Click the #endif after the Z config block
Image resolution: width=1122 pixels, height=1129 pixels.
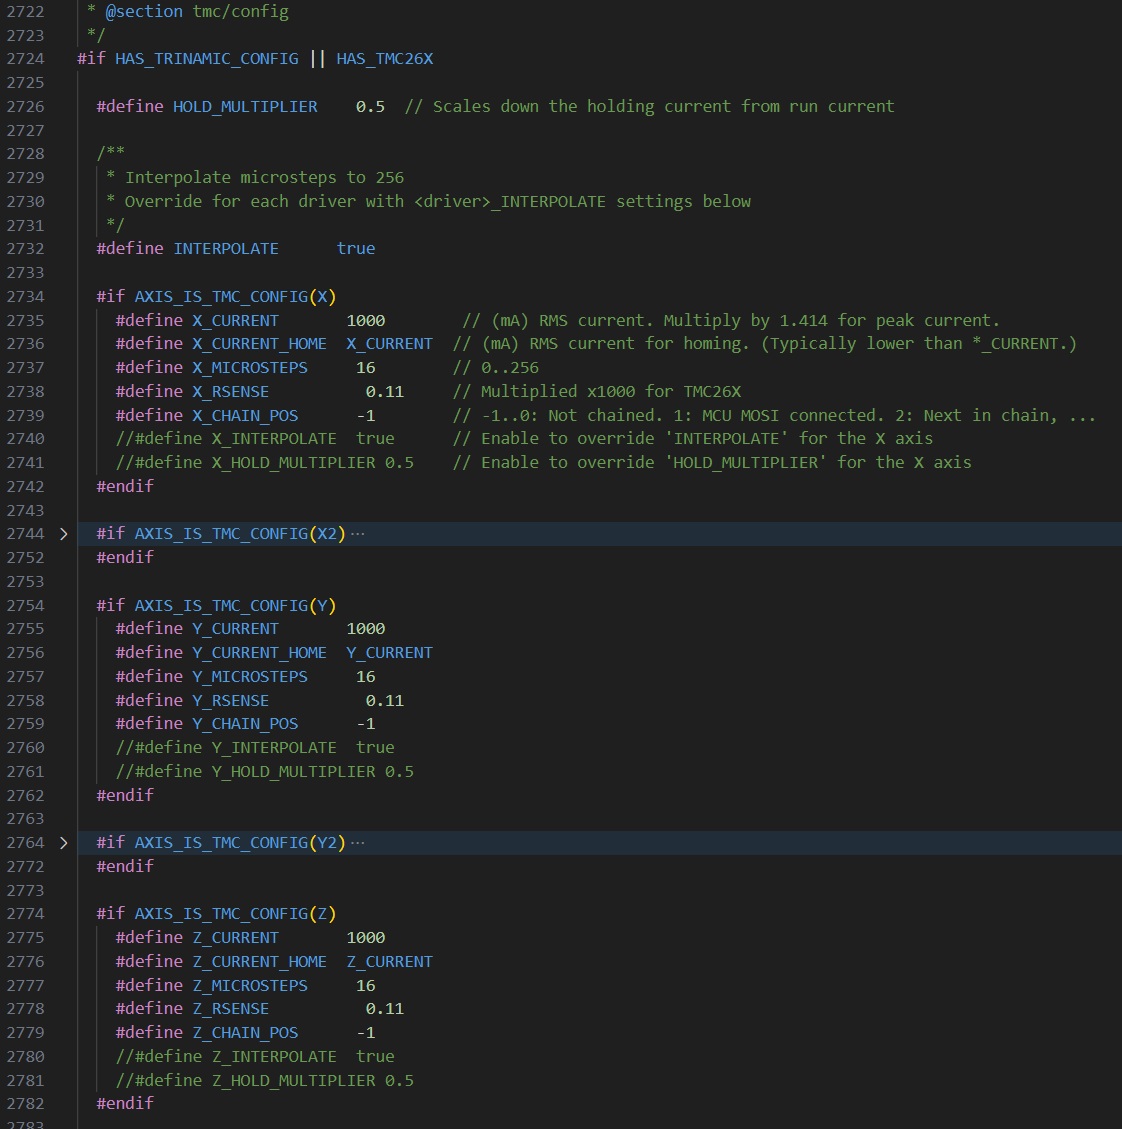(125, 1104)
